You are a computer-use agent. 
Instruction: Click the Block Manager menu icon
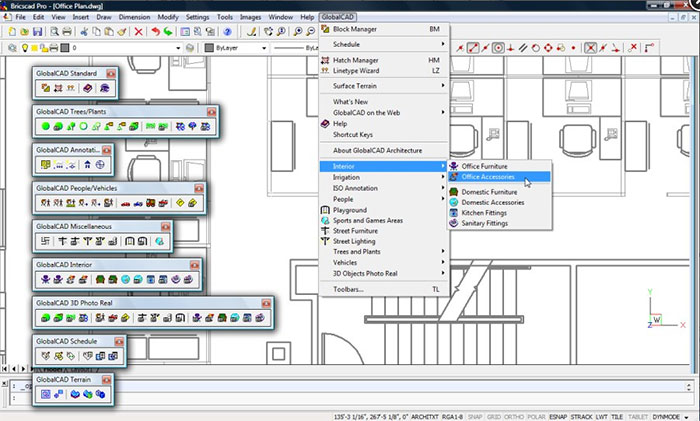pyautogui.click(x=325, y=29)
